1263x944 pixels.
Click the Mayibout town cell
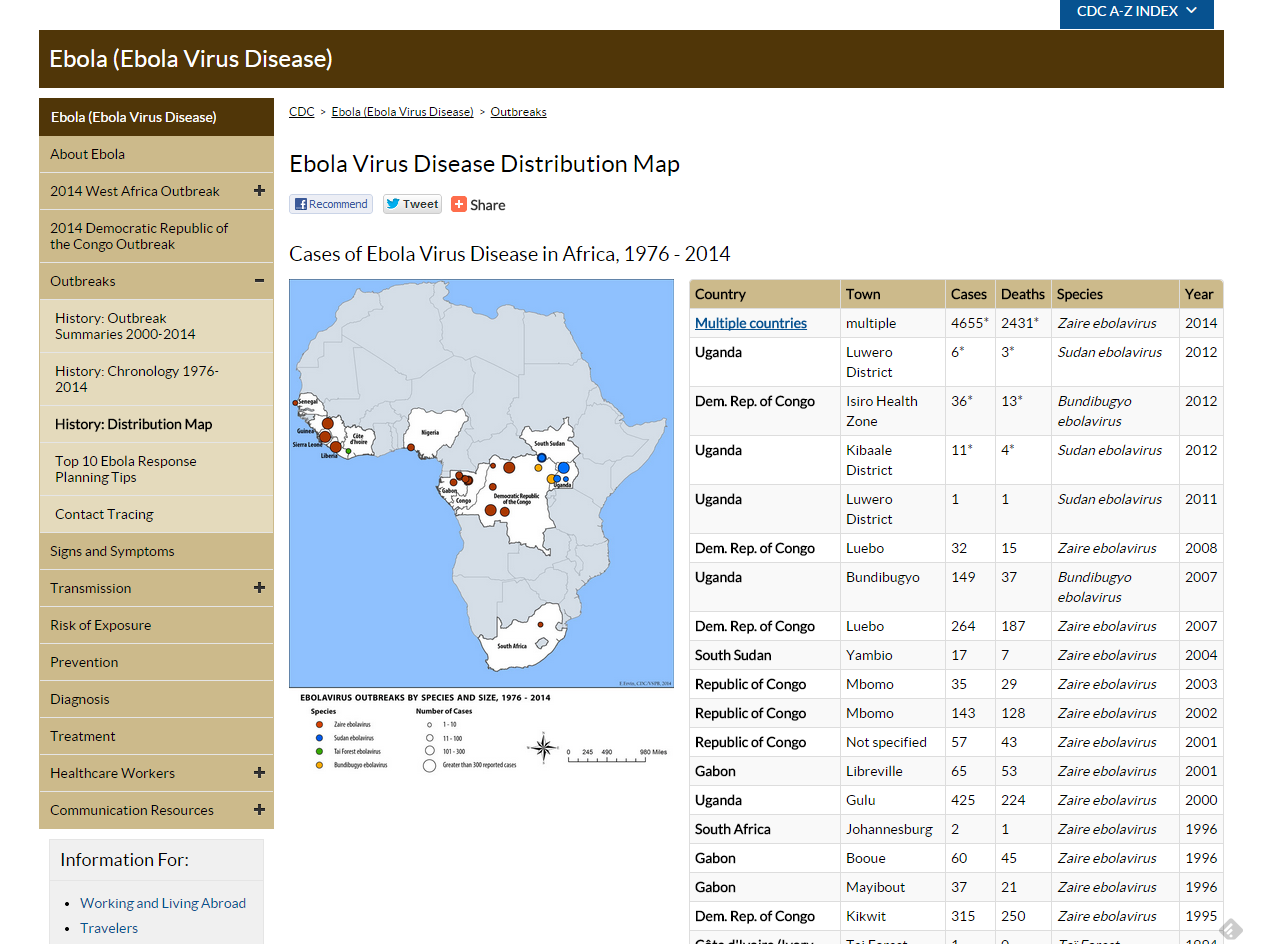click(x=893, y=887)
